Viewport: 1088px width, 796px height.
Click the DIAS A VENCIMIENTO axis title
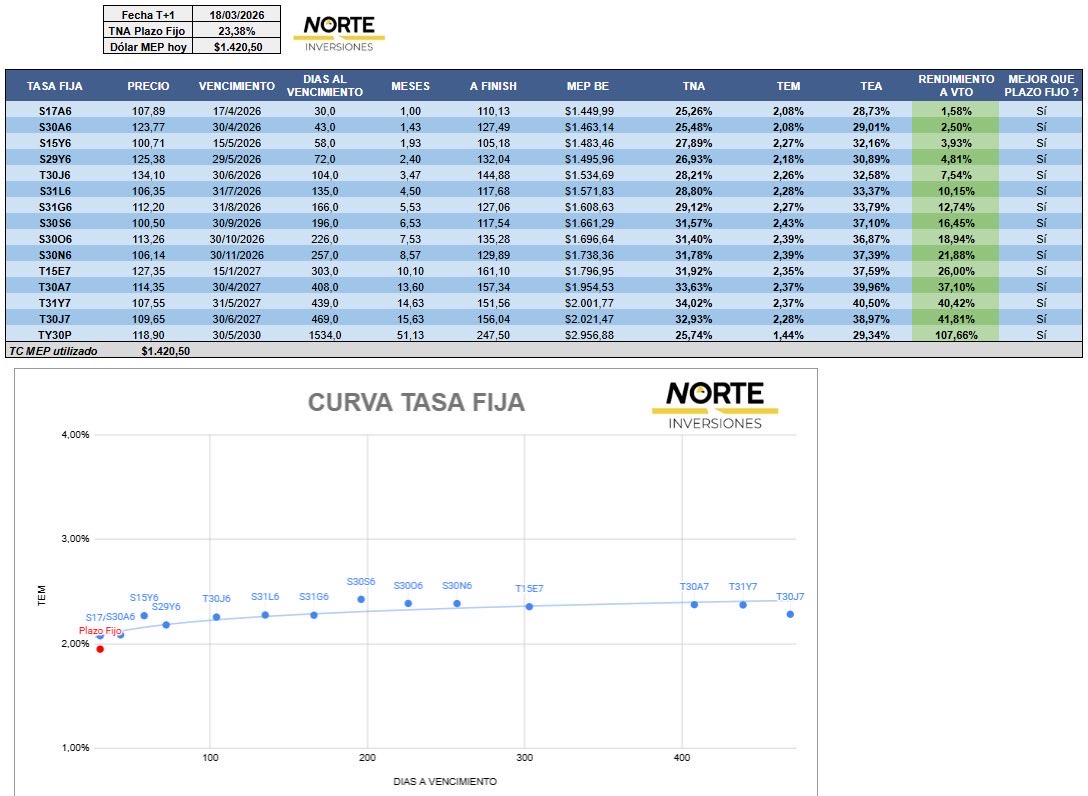tap(445, 781)
